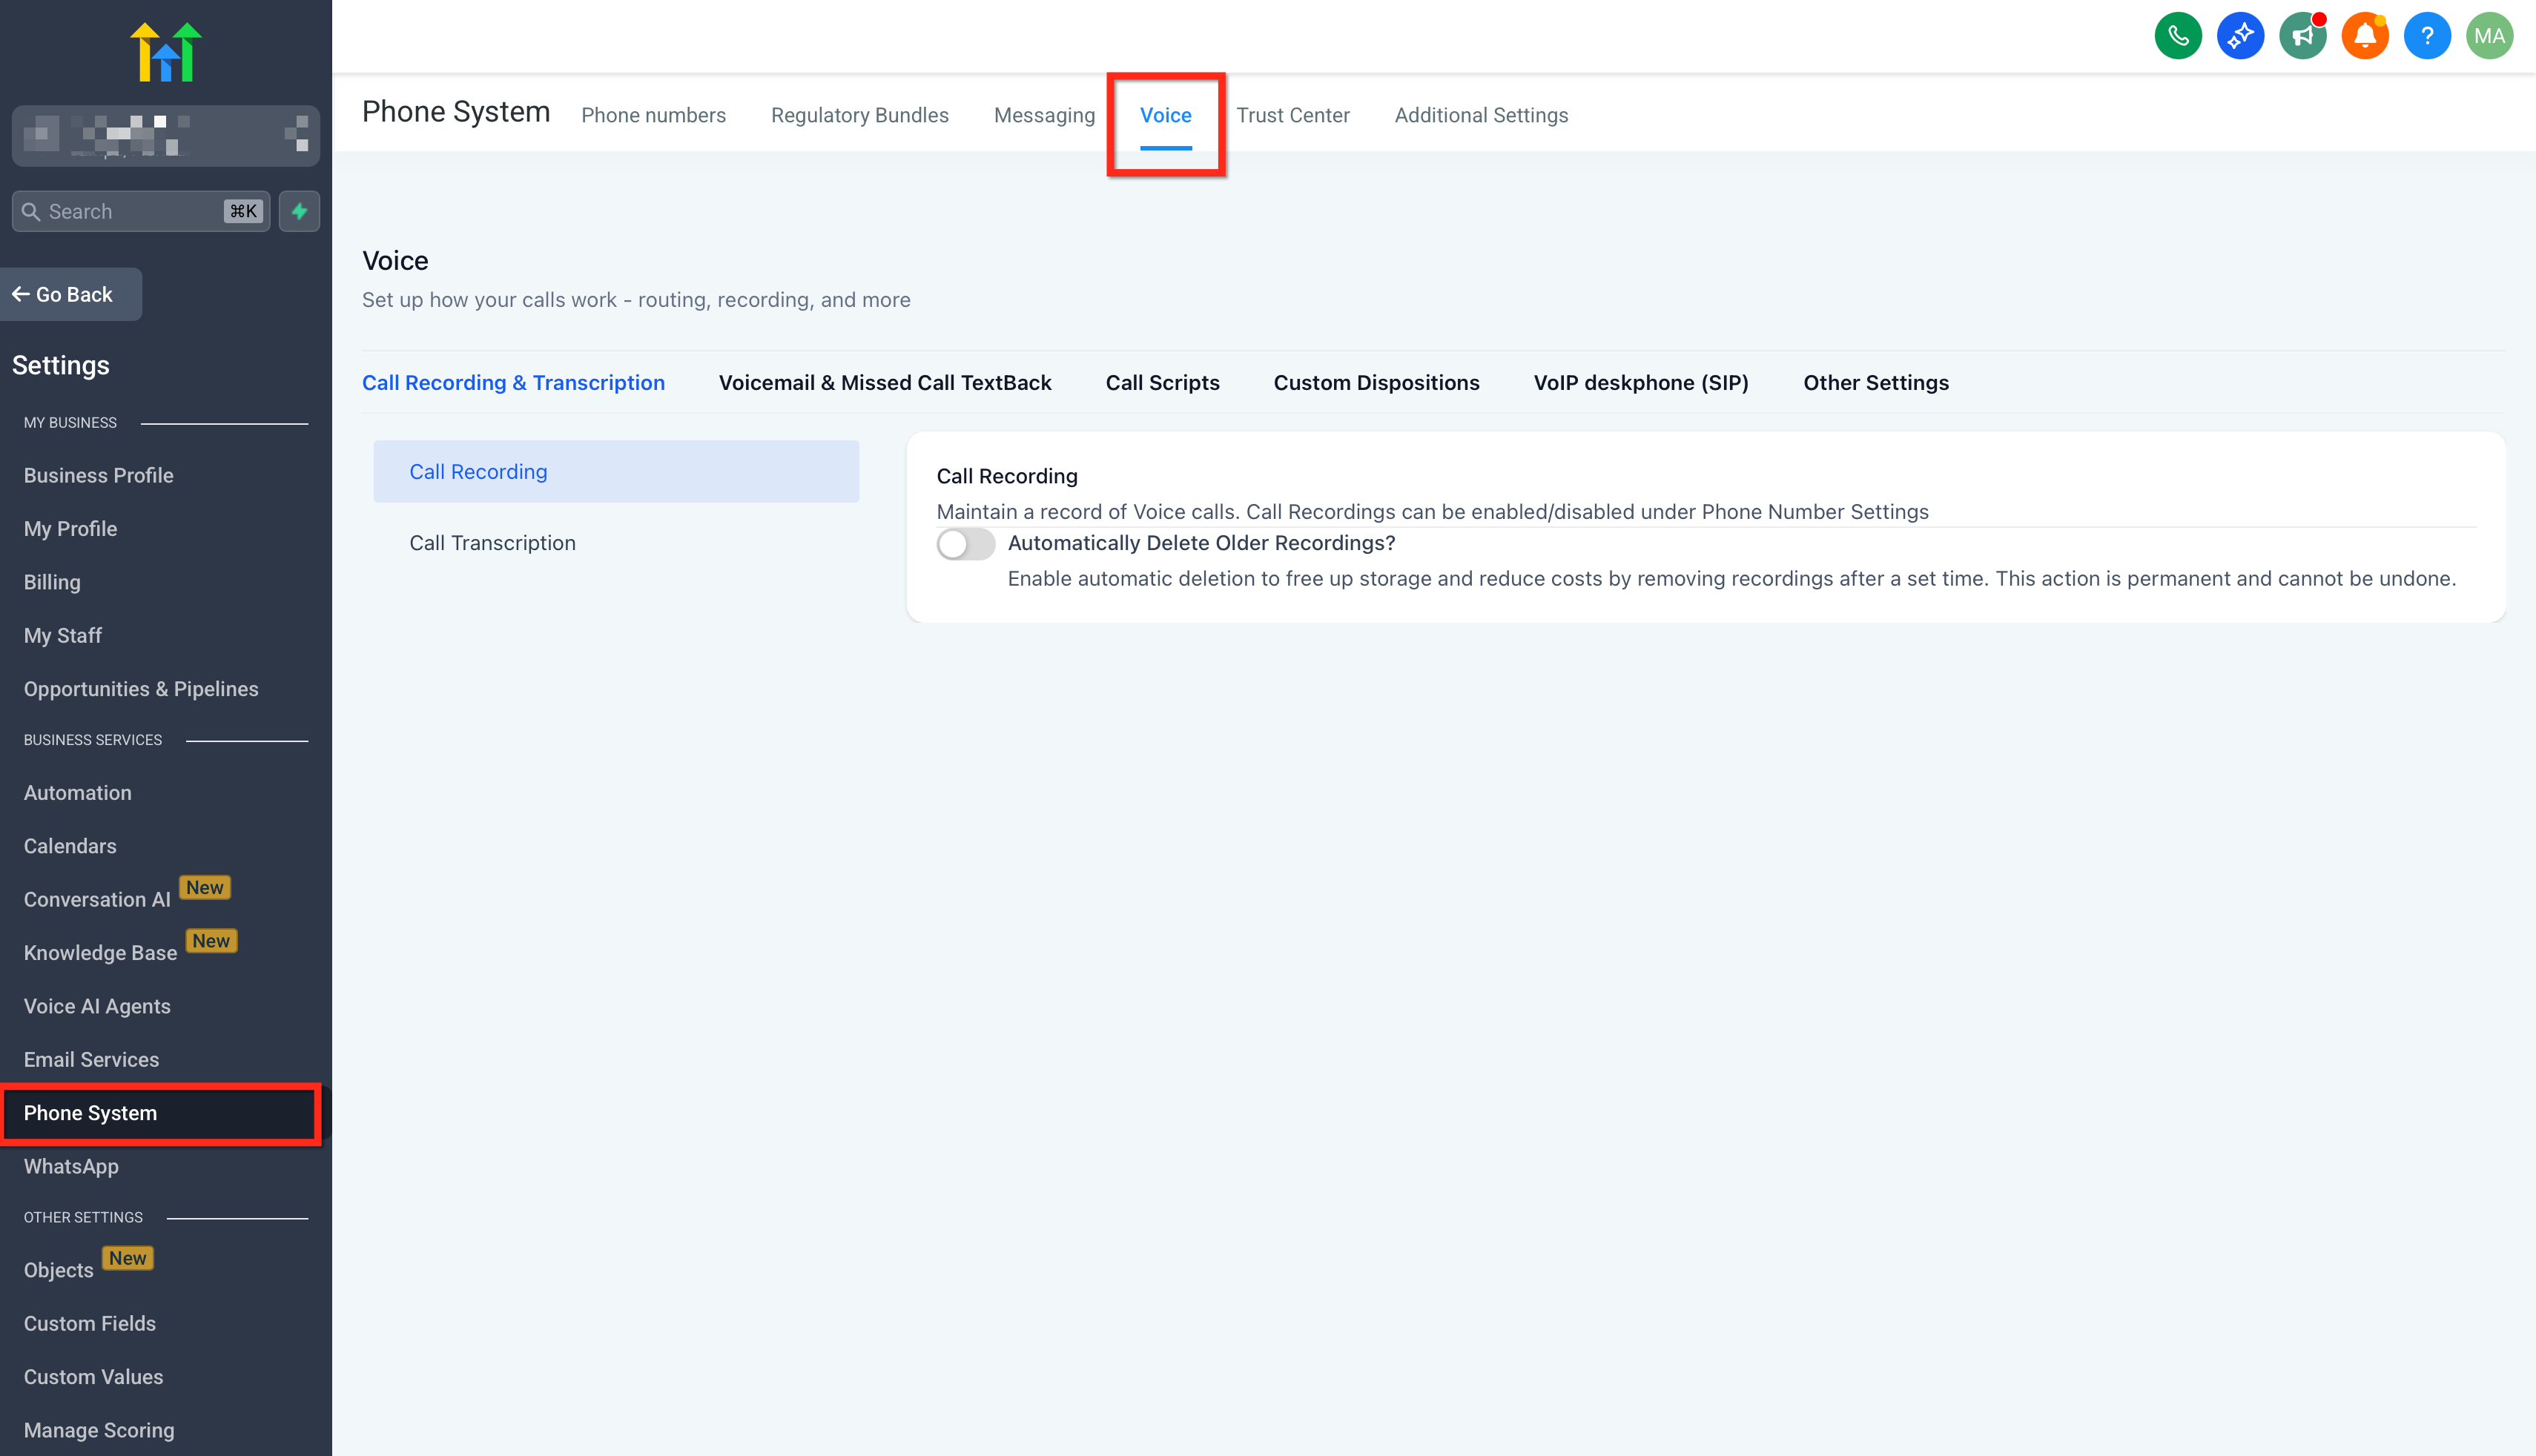Open the Trust Center tab
The image size is (2536, 1456).
tap(1292, 115)
